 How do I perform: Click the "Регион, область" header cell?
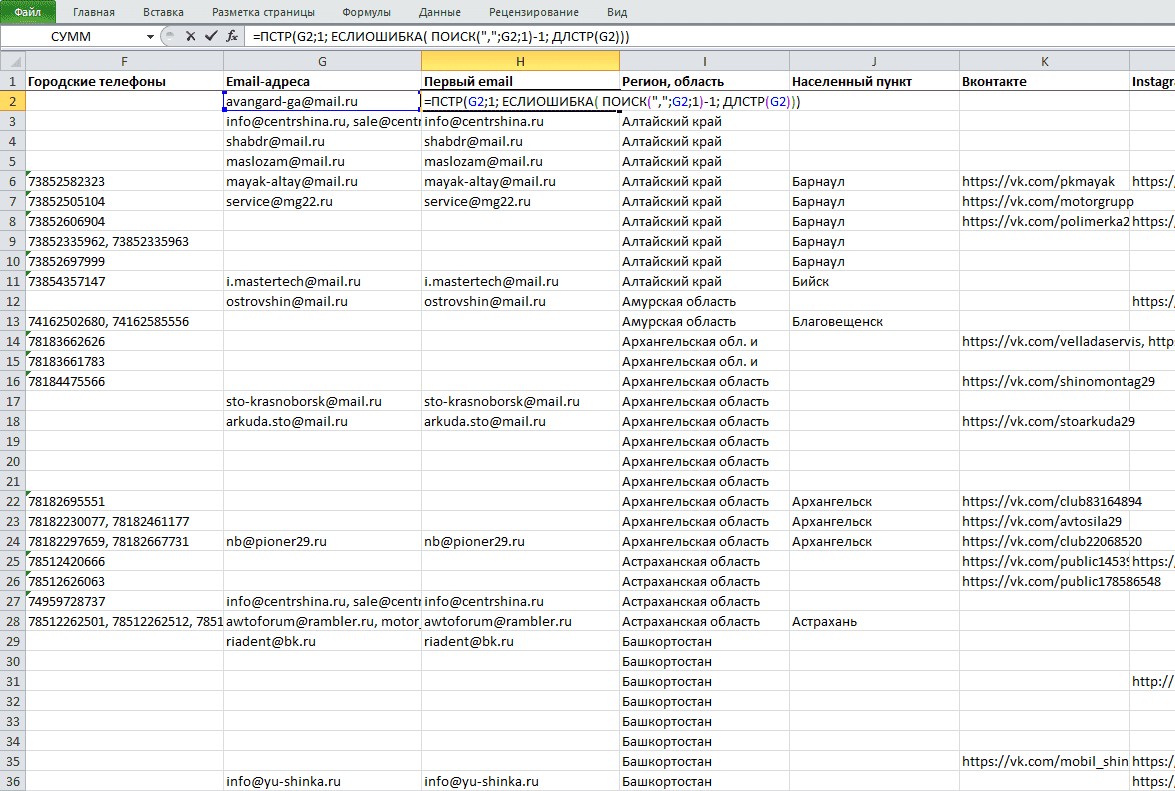click(x=704, y=81)
